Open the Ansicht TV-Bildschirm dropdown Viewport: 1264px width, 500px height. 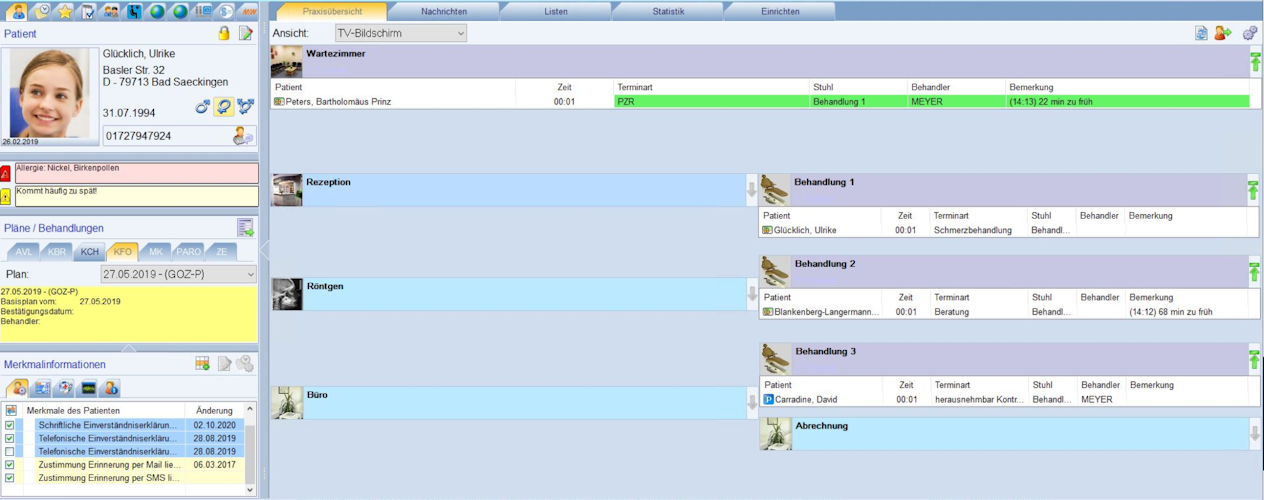coord(401,34)
